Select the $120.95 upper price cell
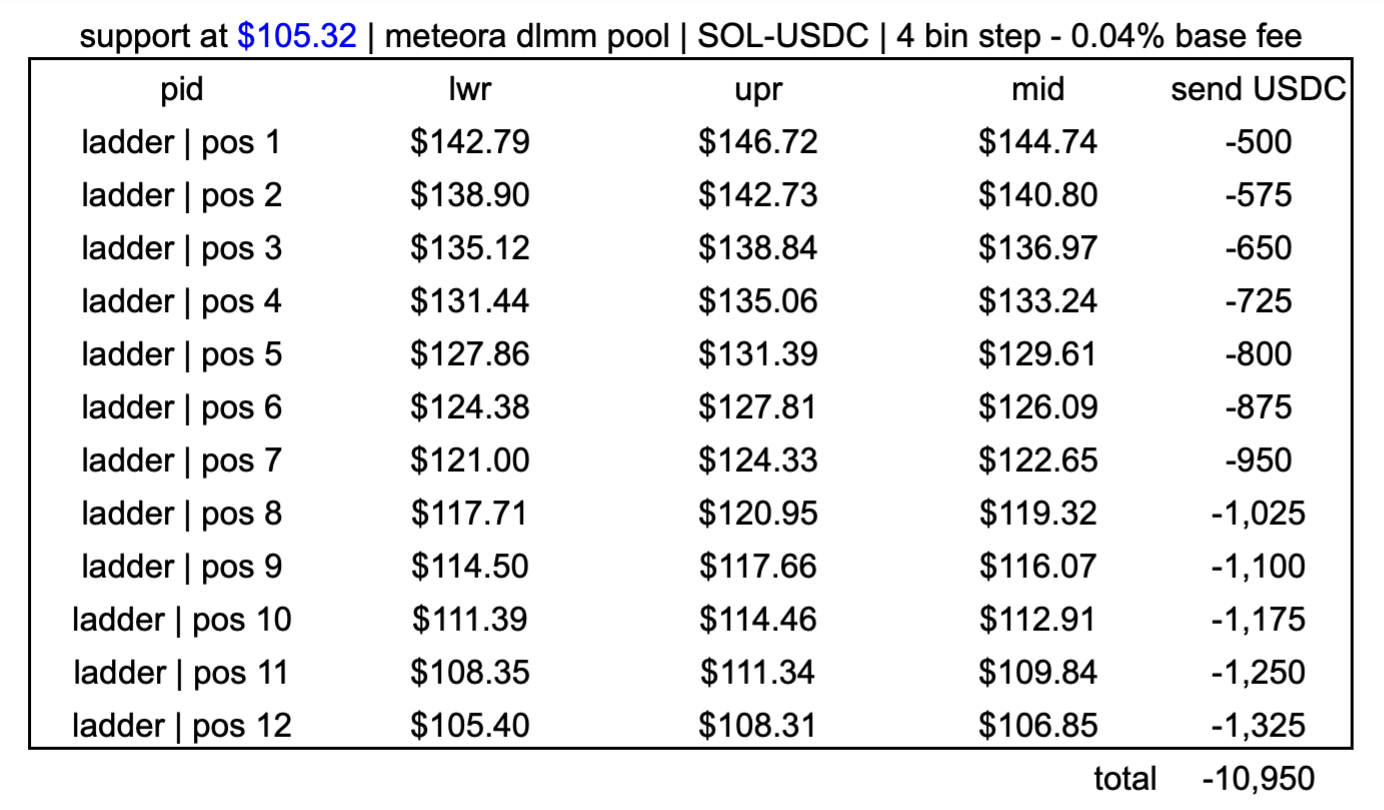1384x810 pixels. click(757, 513)
